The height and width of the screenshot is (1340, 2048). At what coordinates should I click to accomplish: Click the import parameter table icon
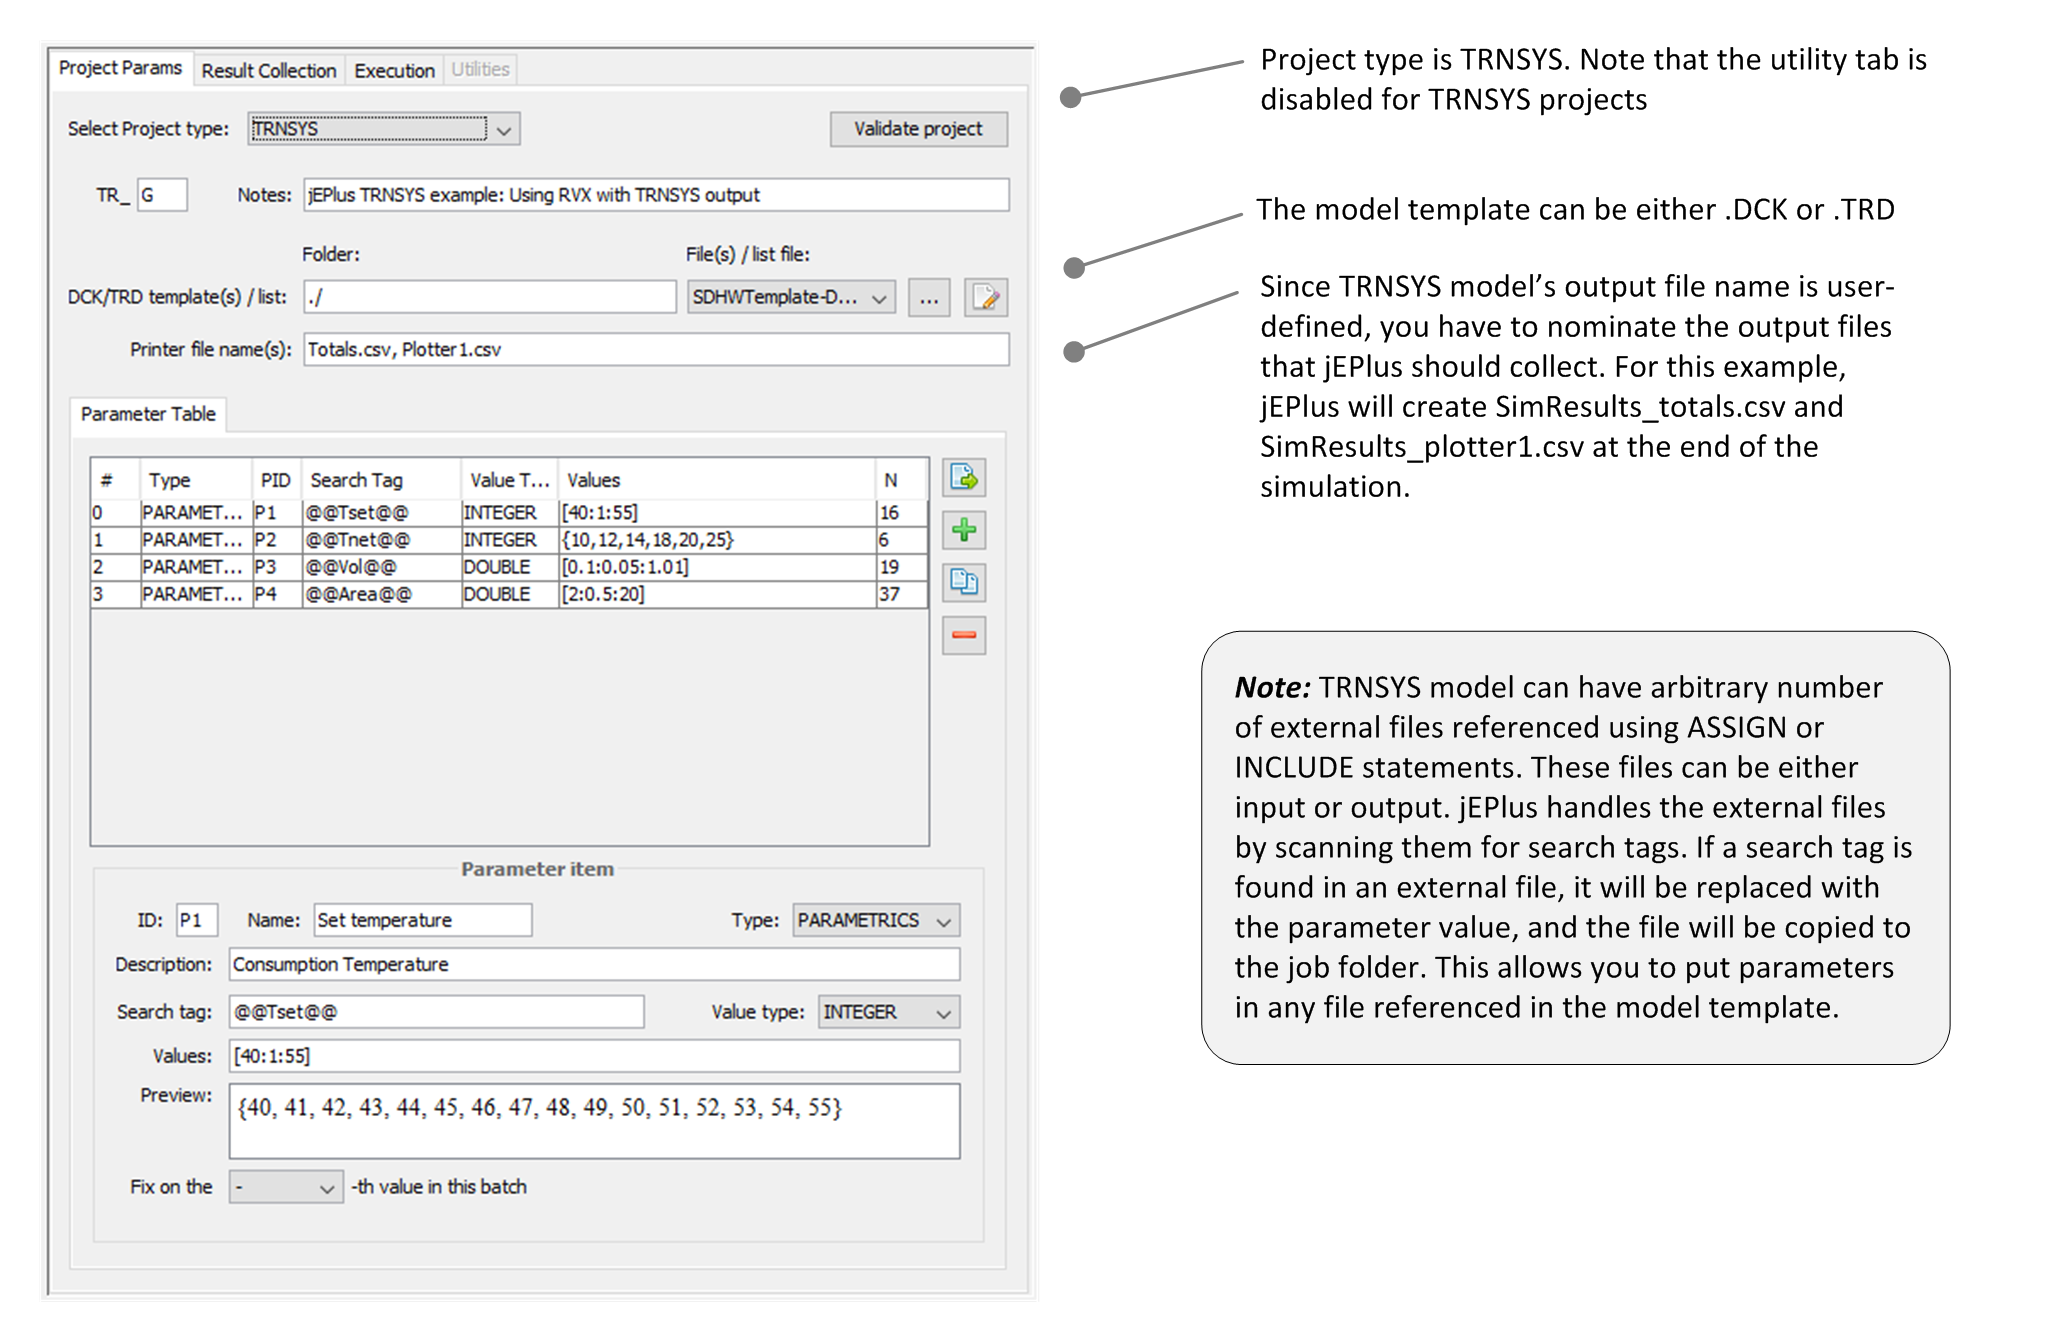[x=964, y=478]
